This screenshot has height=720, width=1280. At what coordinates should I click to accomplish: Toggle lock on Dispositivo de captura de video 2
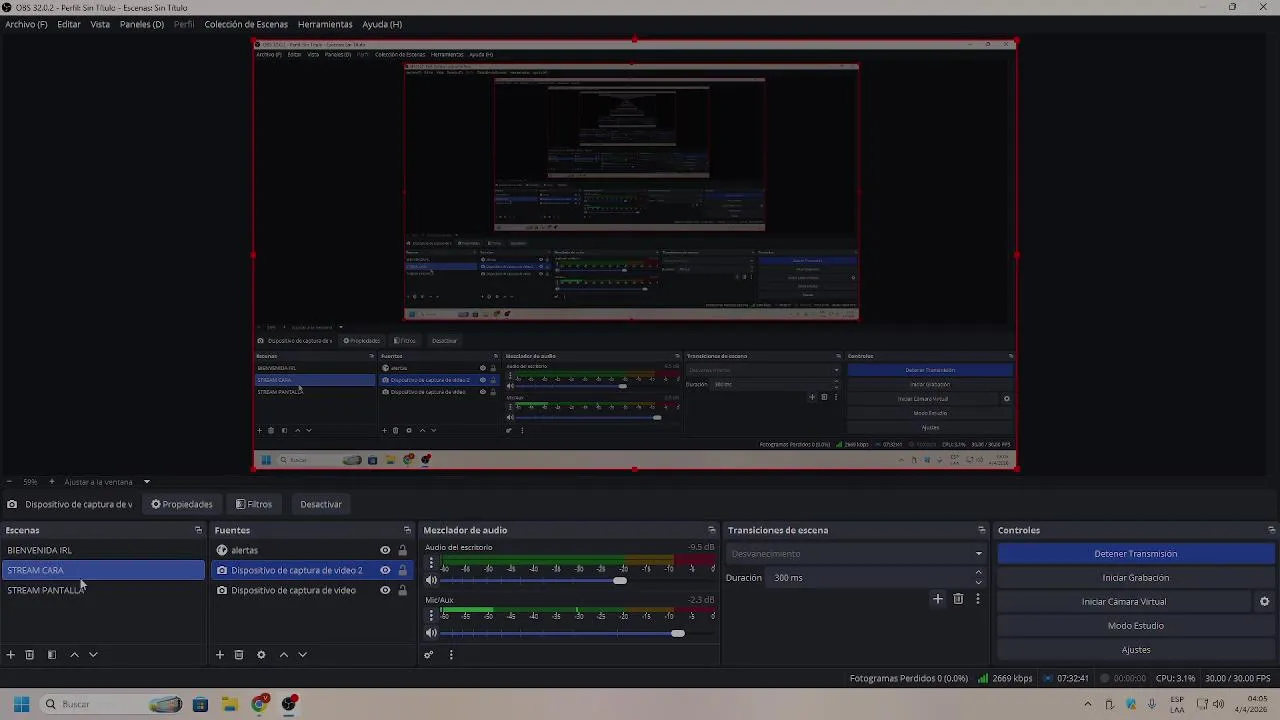(402, 570)
